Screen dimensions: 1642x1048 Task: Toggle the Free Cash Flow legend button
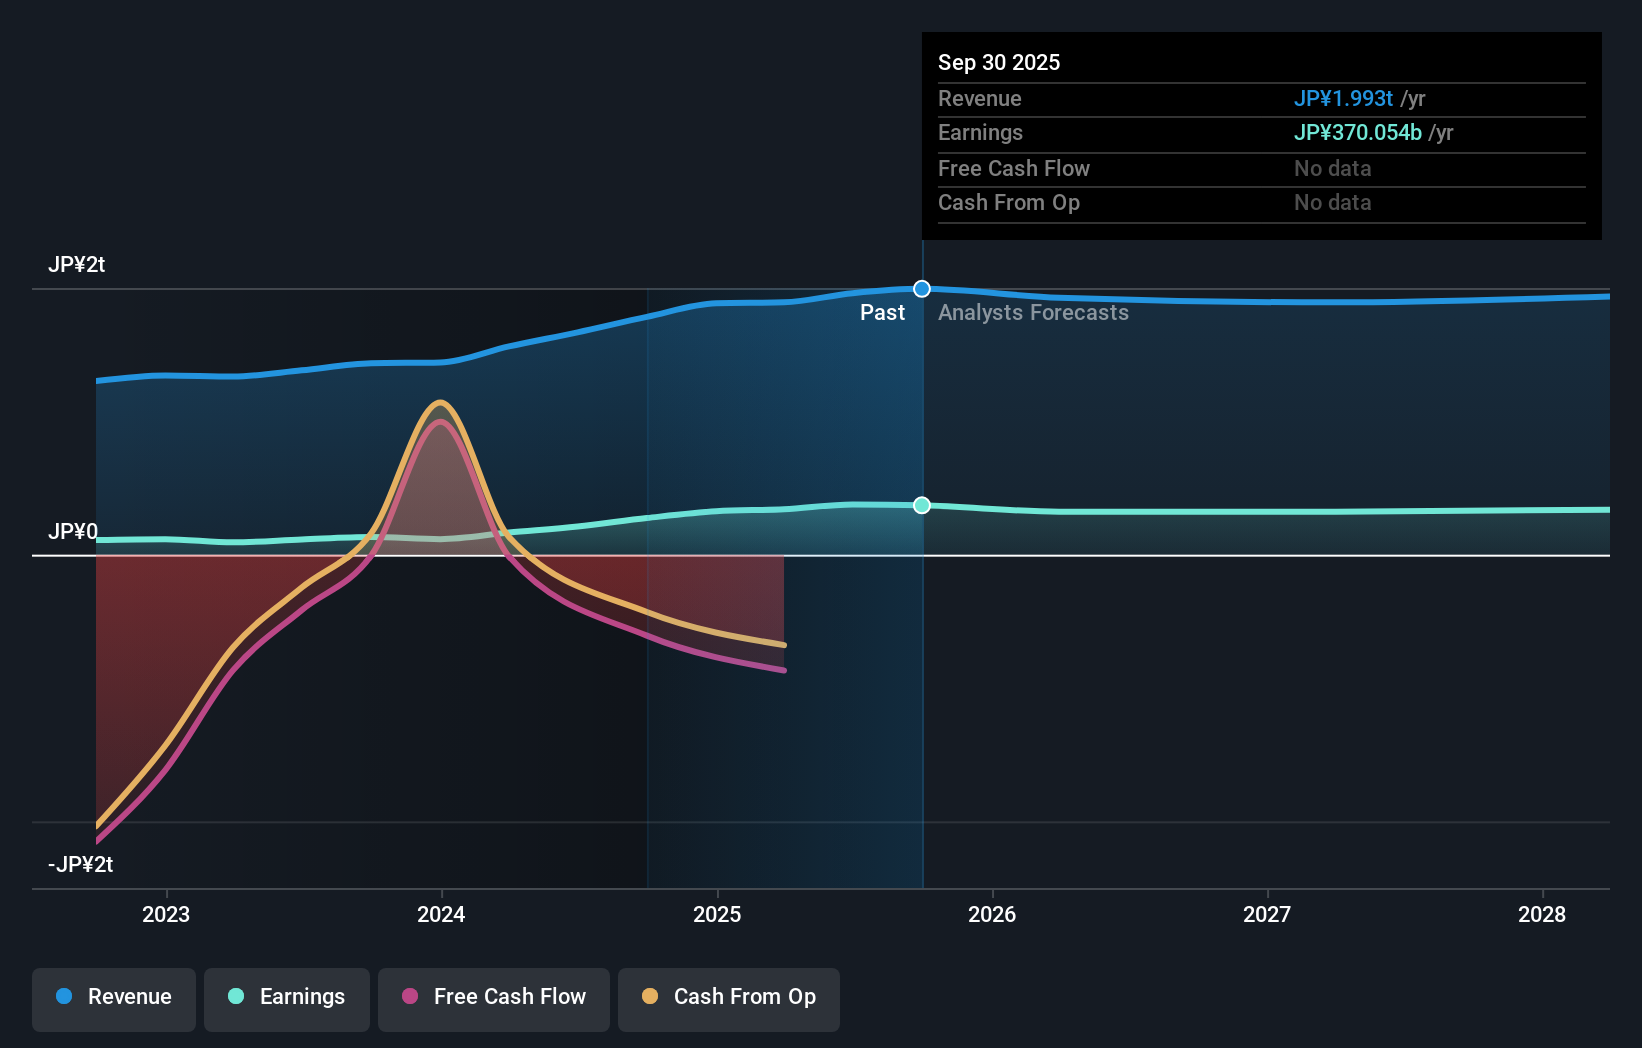[x=494, y=998]
